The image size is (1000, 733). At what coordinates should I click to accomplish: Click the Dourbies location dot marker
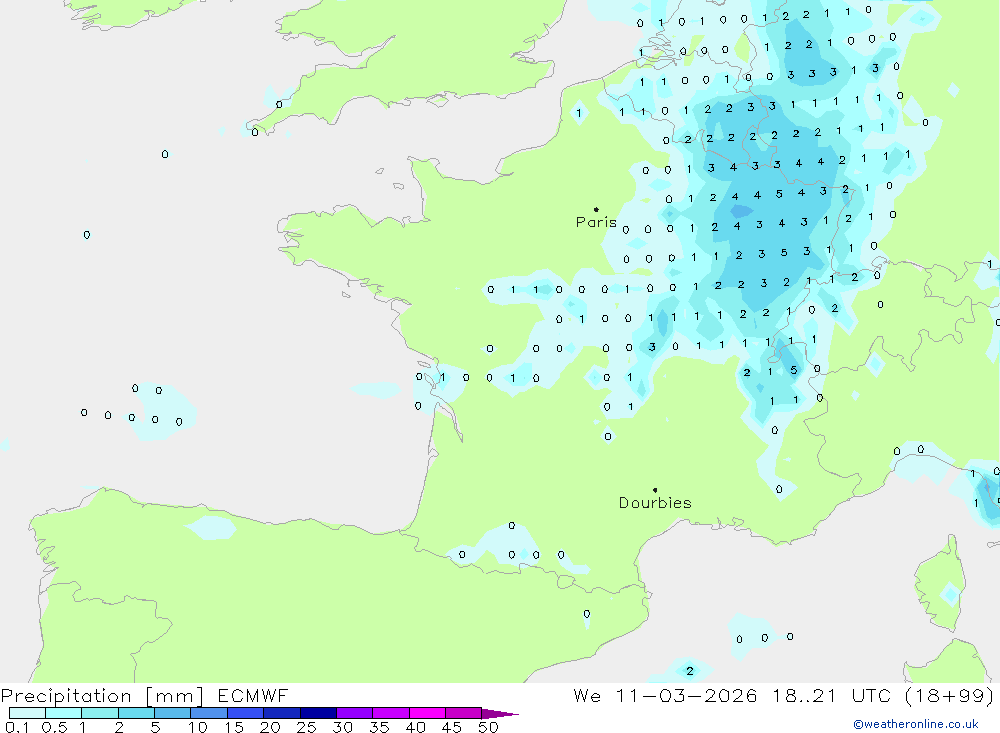point(655,490)
